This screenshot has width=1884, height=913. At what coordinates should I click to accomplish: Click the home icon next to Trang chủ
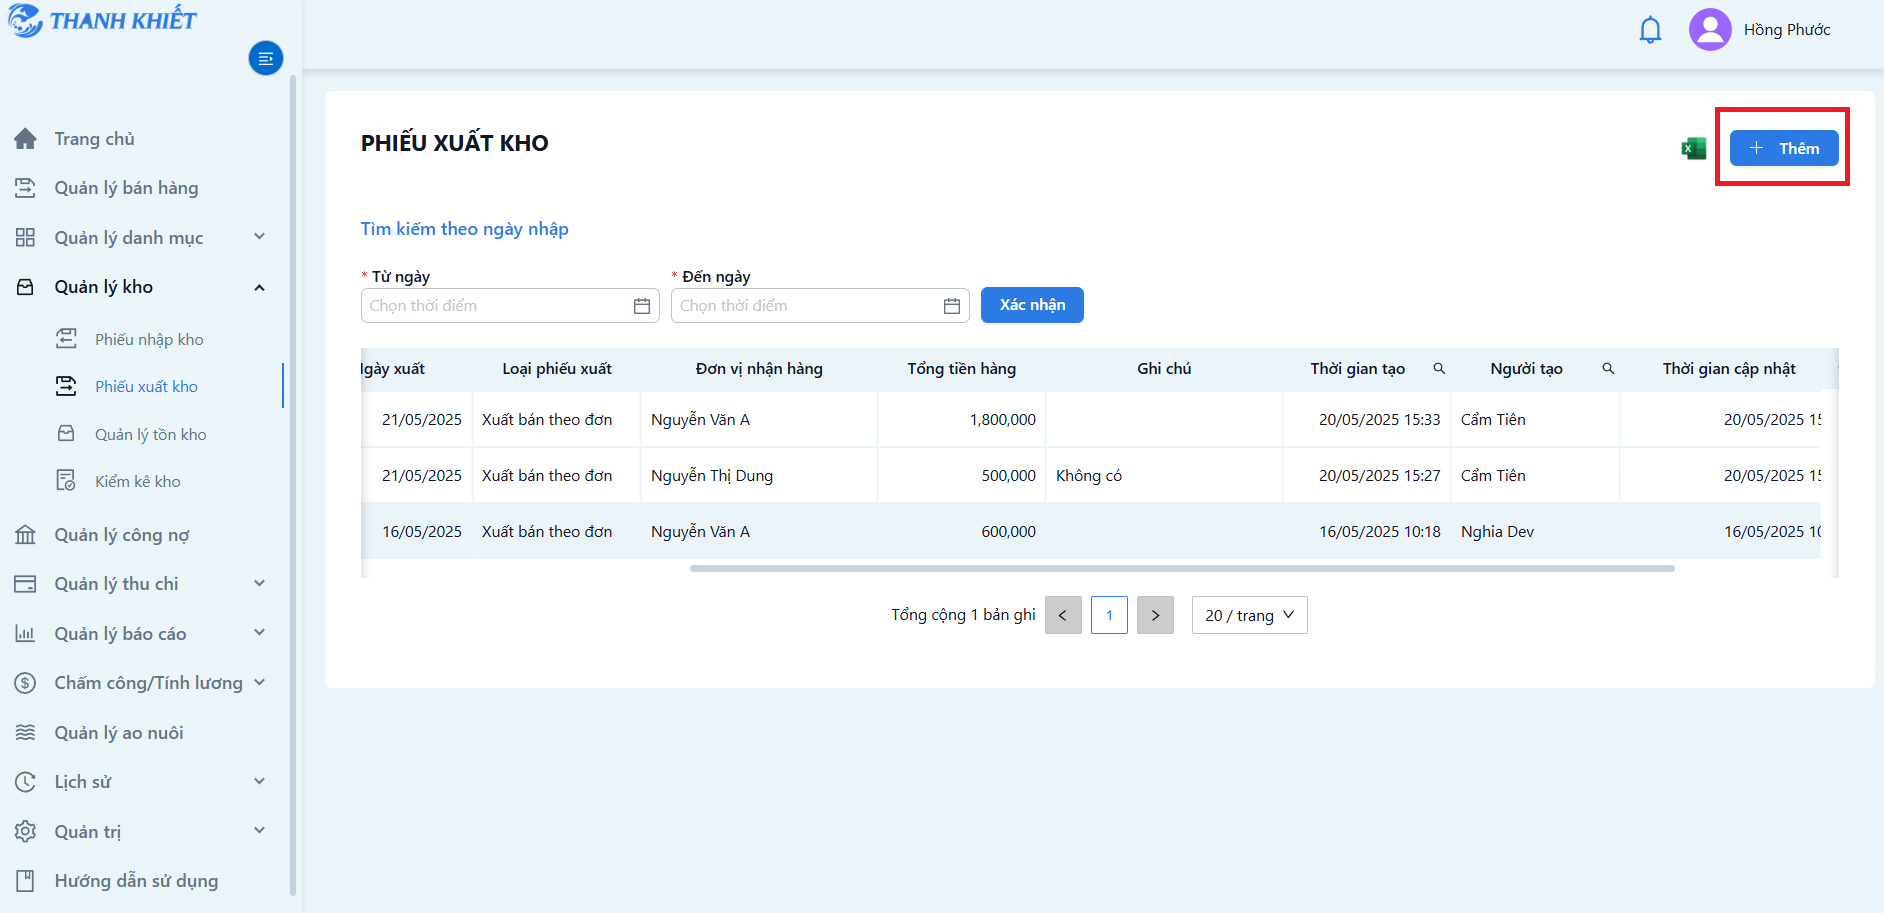tap(26, 139)
